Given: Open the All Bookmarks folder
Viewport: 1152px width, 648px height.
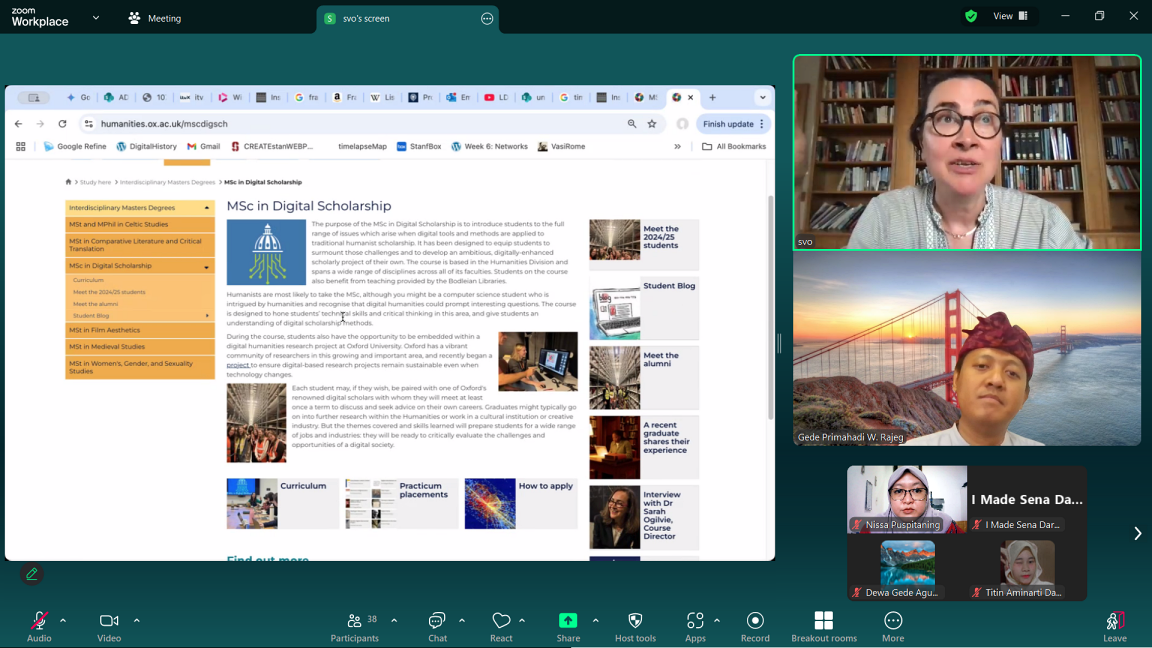Looking at the screenshot, I should coord(734,147).
